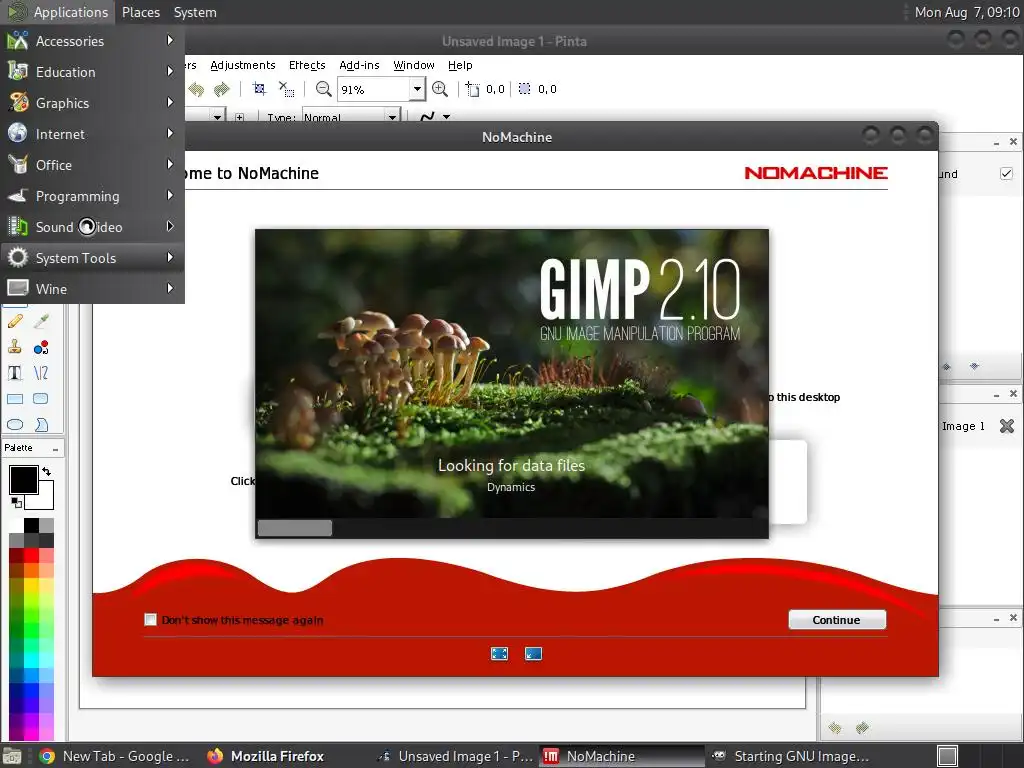This screenshot has height=768, width=1024.
Task: Click history undo icon in bottom-right panel
Action: click(x=835, y=728)
